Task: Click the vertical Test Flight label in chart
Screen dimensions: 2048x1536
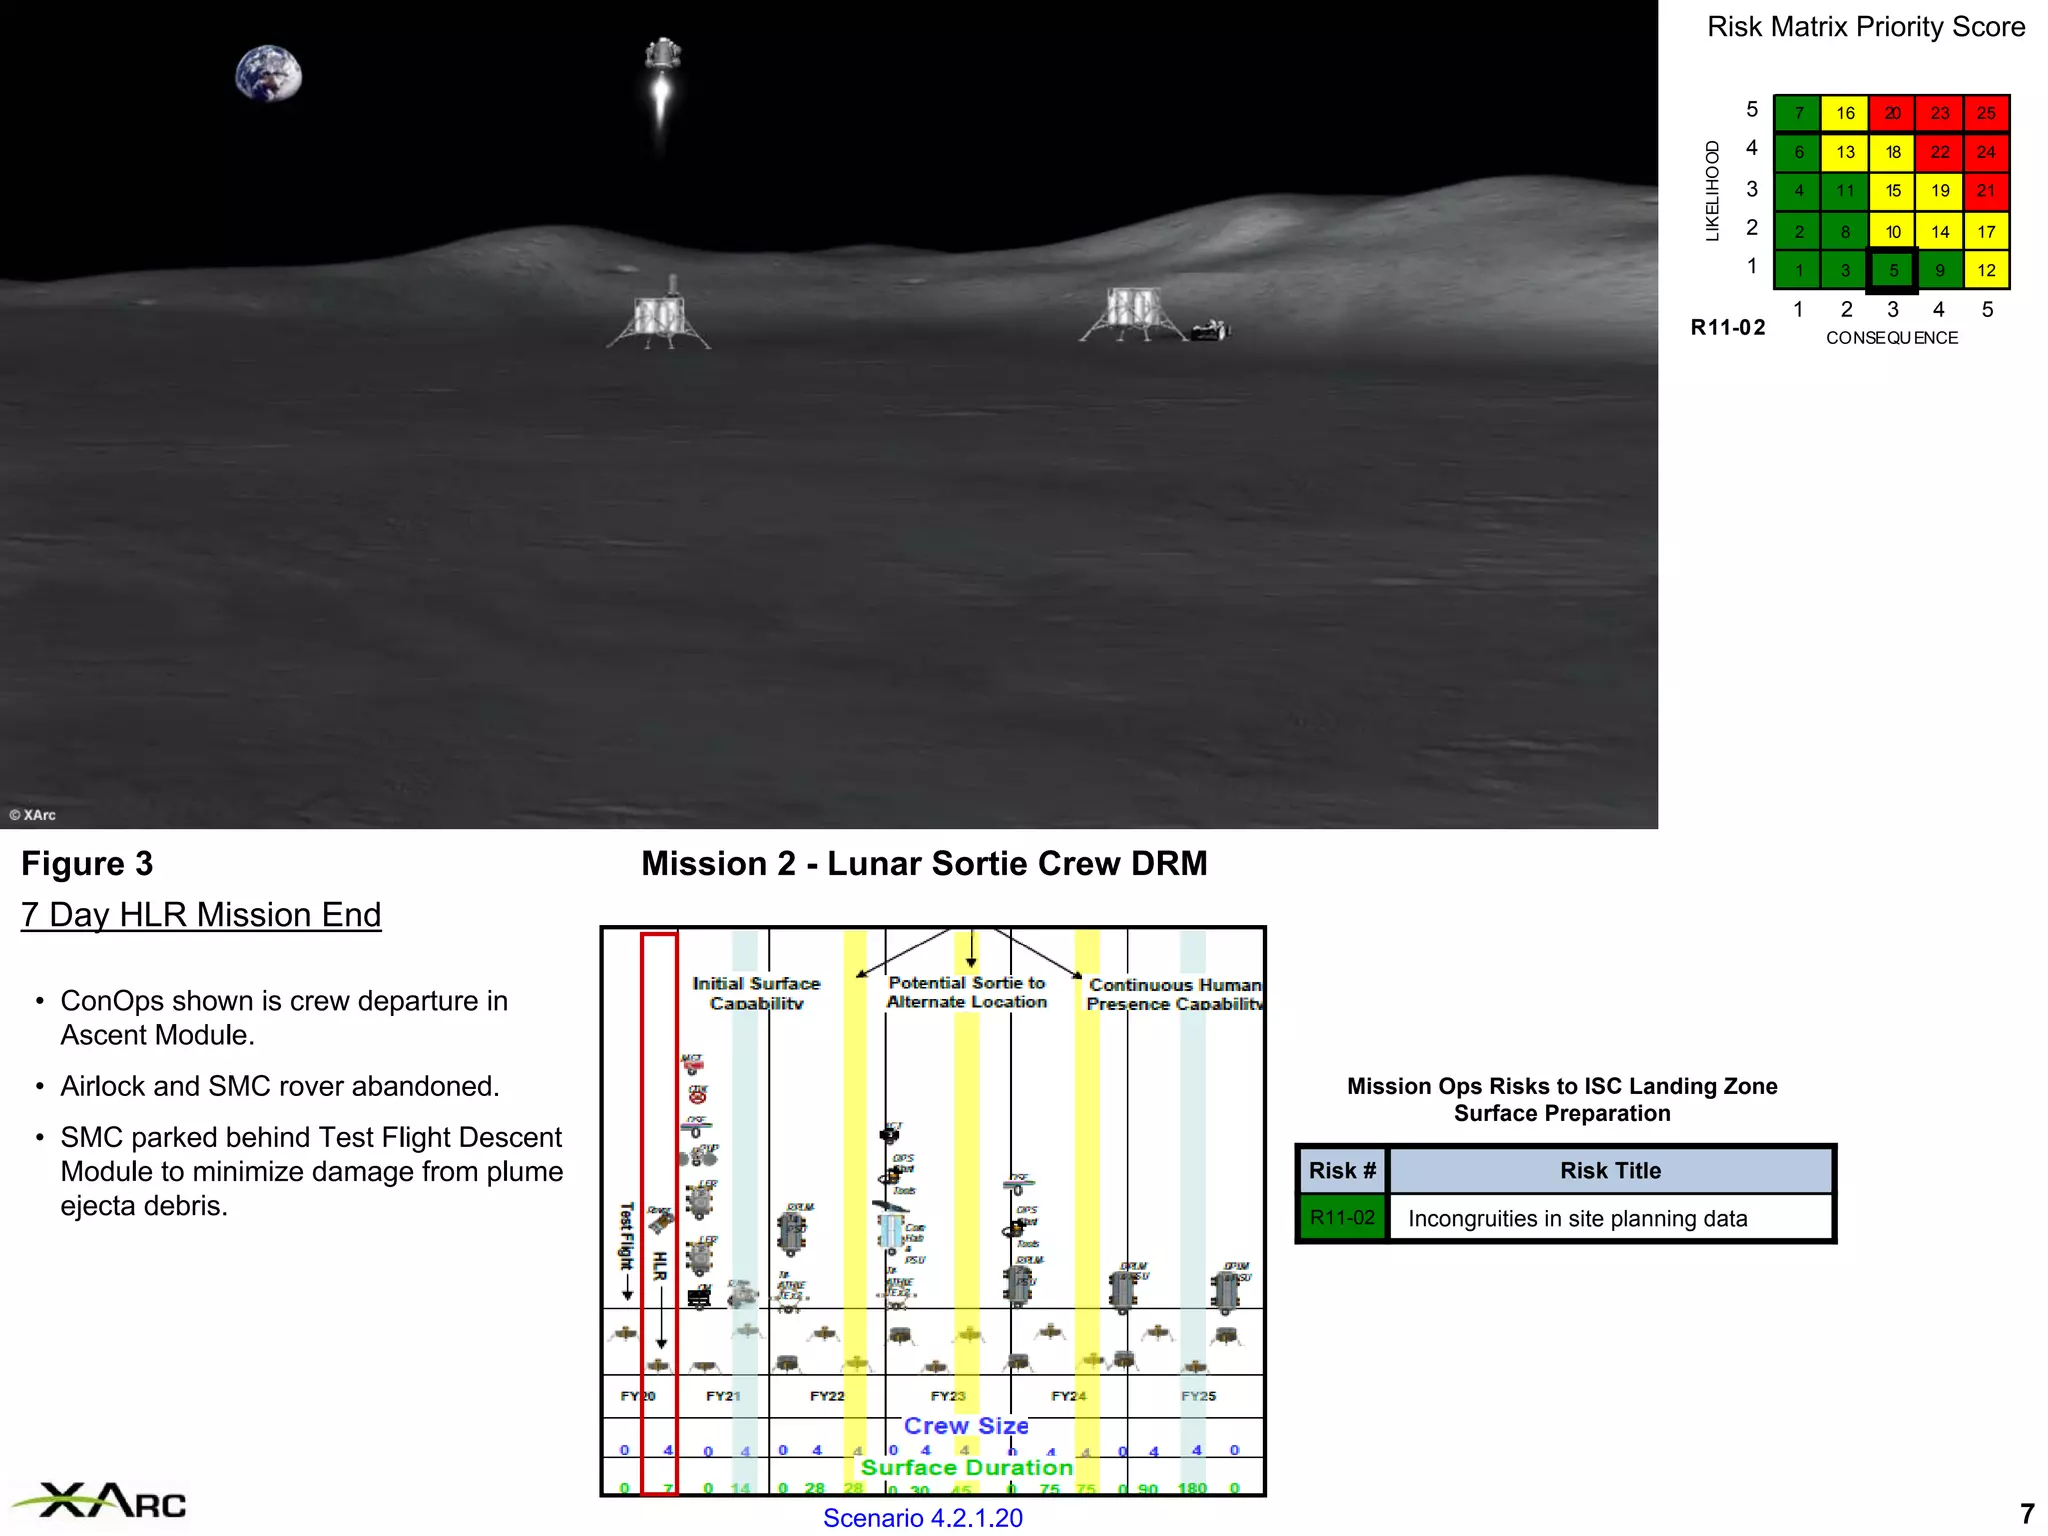Action: click(x=626, y=1236)
